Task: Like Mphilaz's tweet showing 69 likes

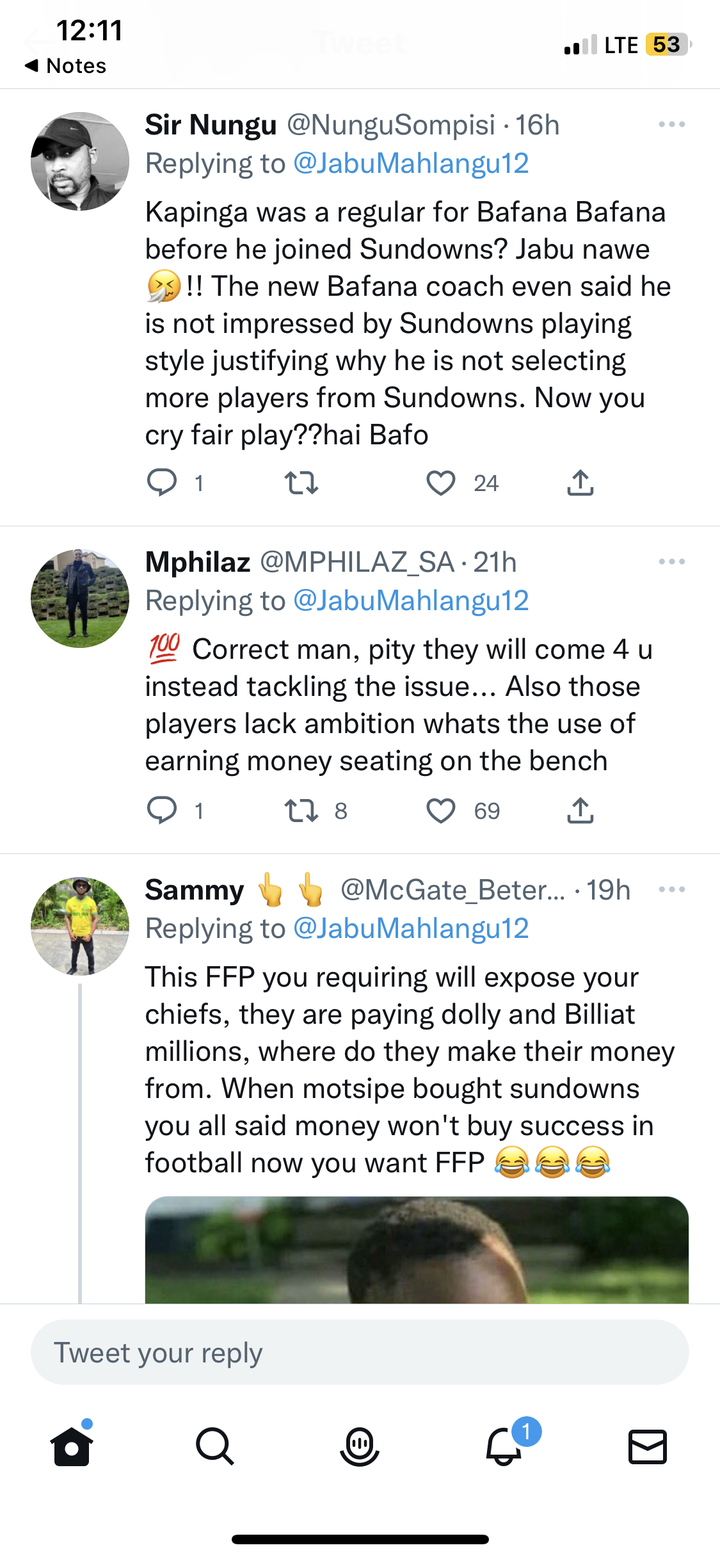Action: [x=441, y=810]
